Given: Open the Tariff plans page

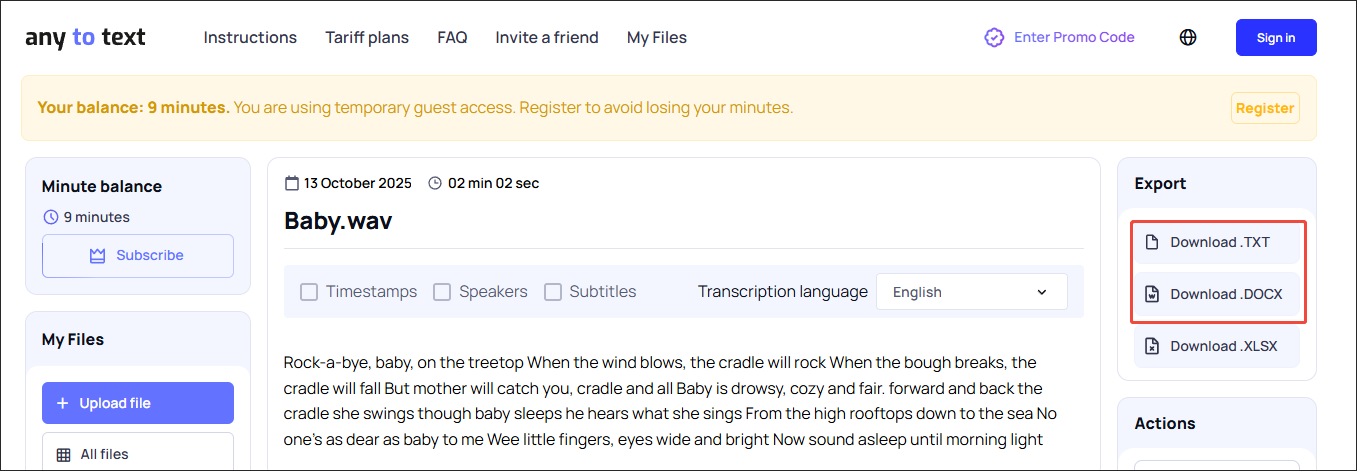Looking at the screenshot, I should coord(367,38).
